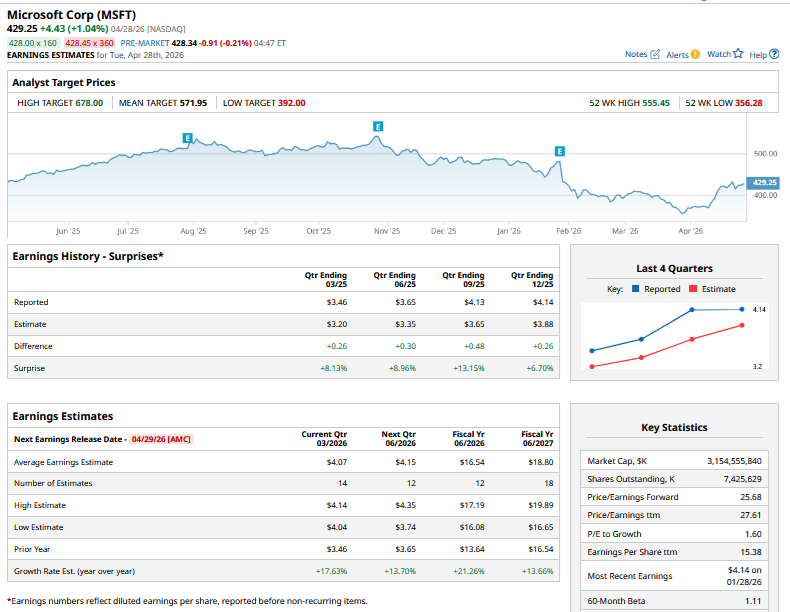Open the Alerts orange bell icon
This screenshot has height=612, width=790.
[696, 54]
